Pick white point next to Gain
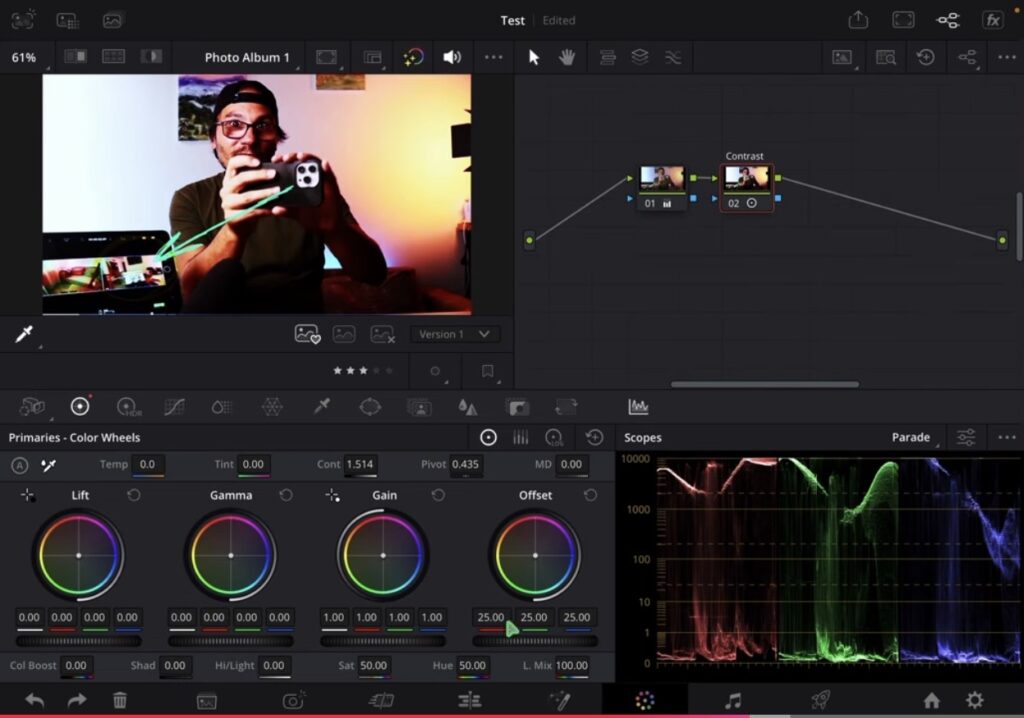 (332, 495)
